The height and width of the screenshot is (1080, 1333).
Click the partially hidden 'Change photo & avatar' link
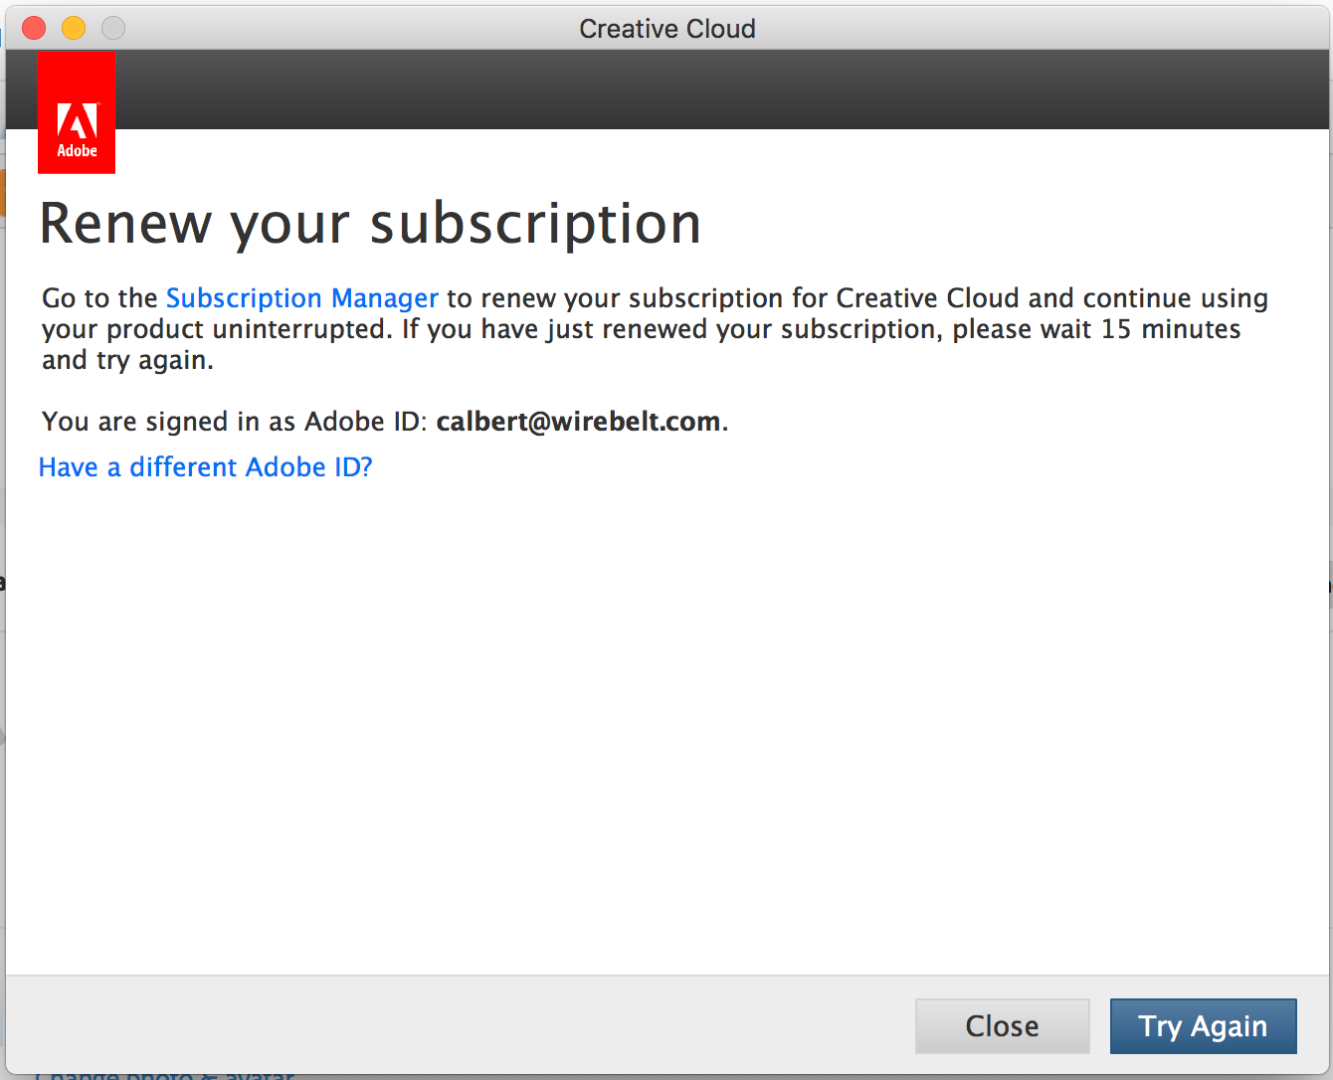tap(165, 1075)
